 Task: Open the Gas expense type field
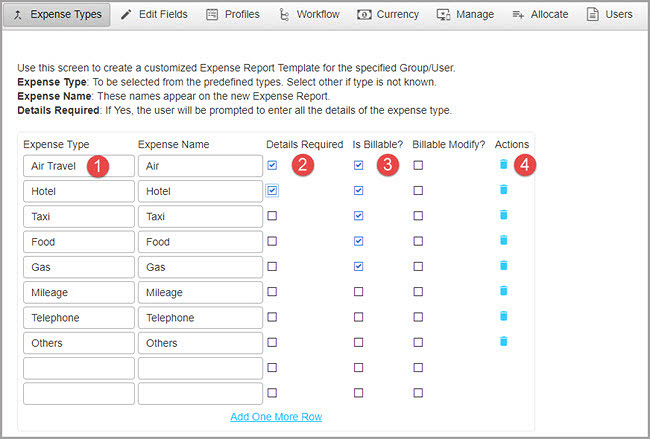click(x=79, y=267)
